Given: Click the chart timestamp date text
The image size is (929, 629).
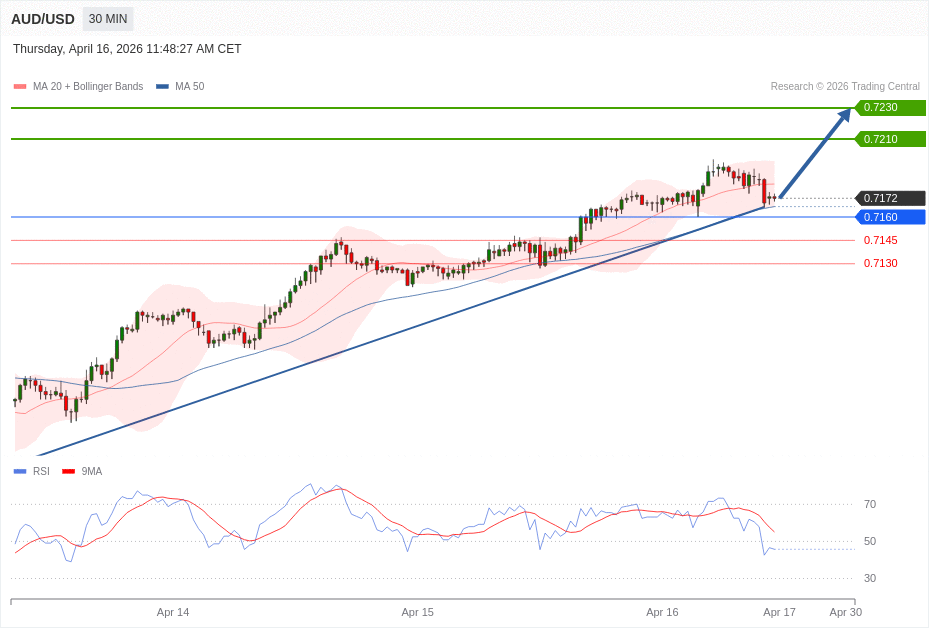Looking at the screenshot, I should click(127, 49).
